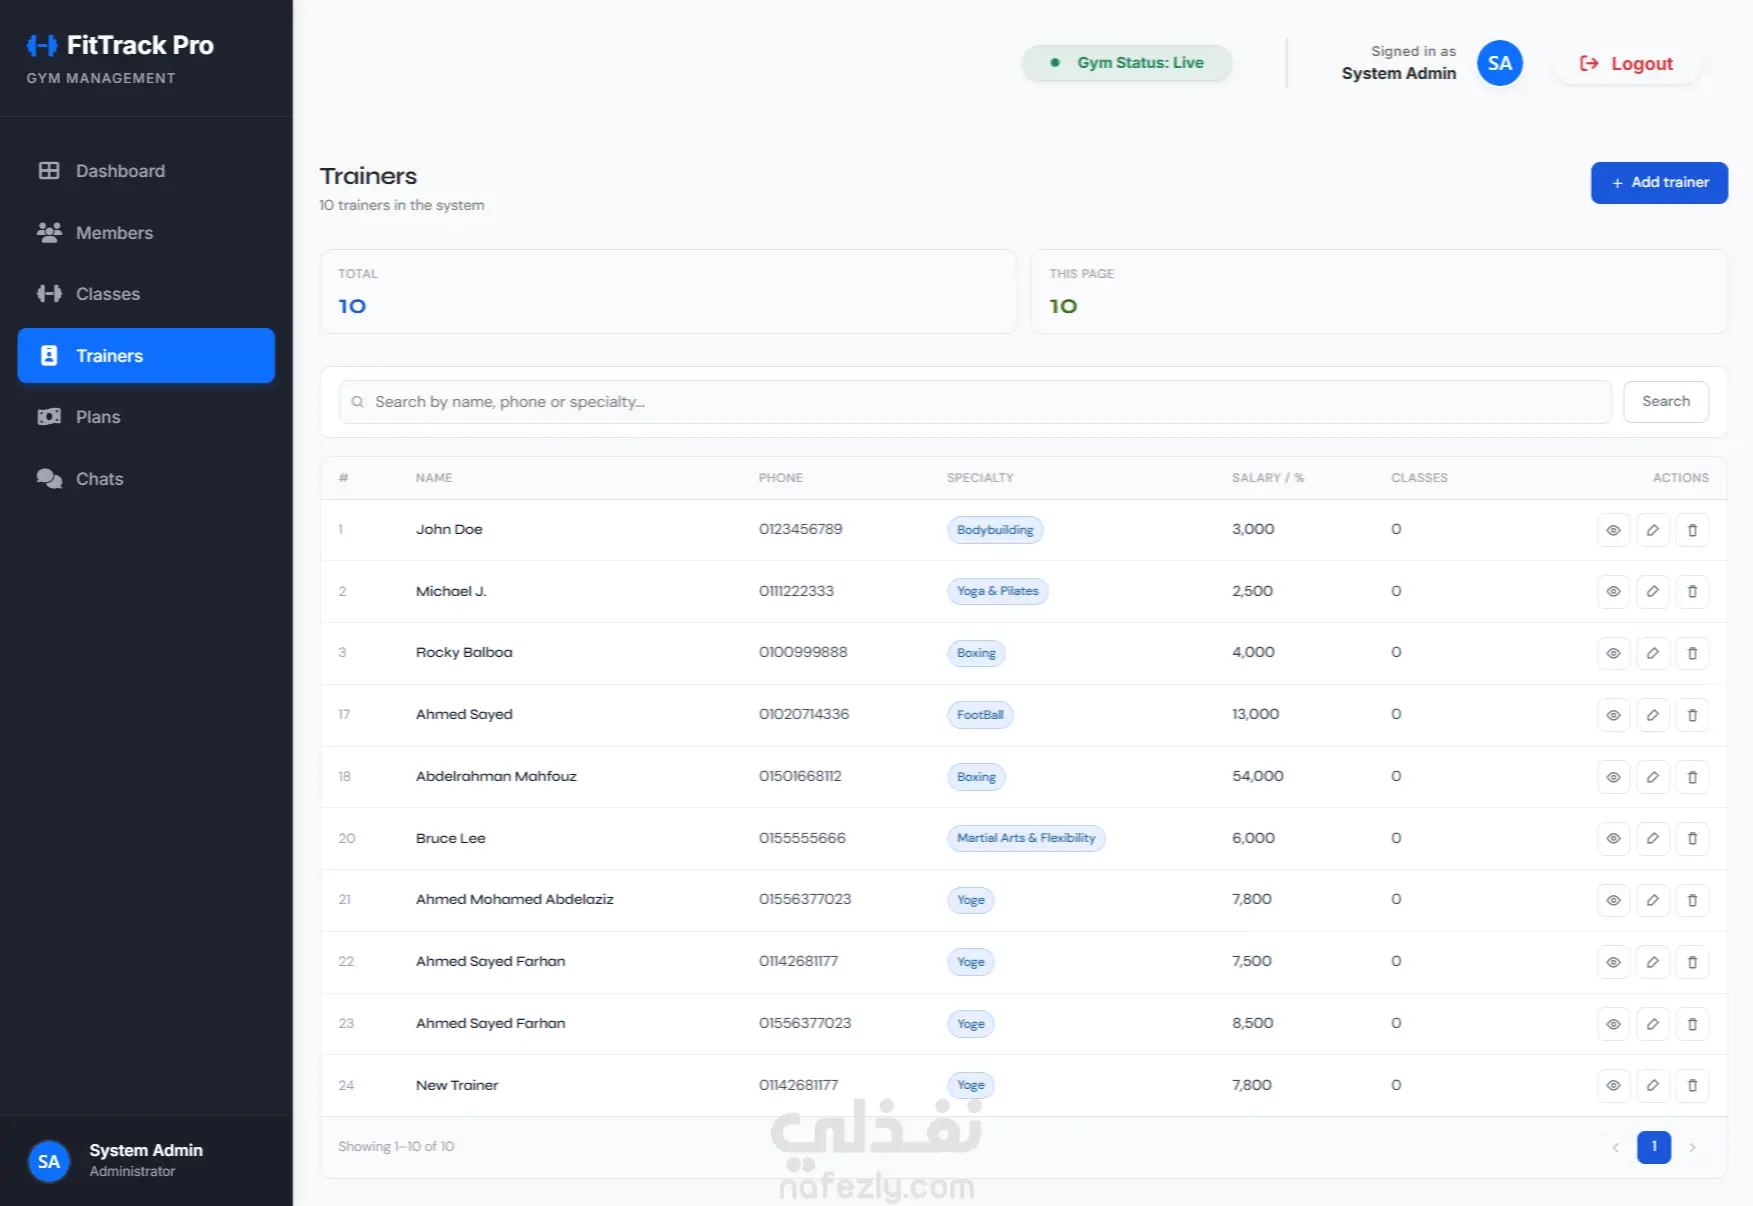1753x1206 pixels.
Task: Delete Ahmed Sayed trainer row 17
Action: click(x=1692, y=715)
